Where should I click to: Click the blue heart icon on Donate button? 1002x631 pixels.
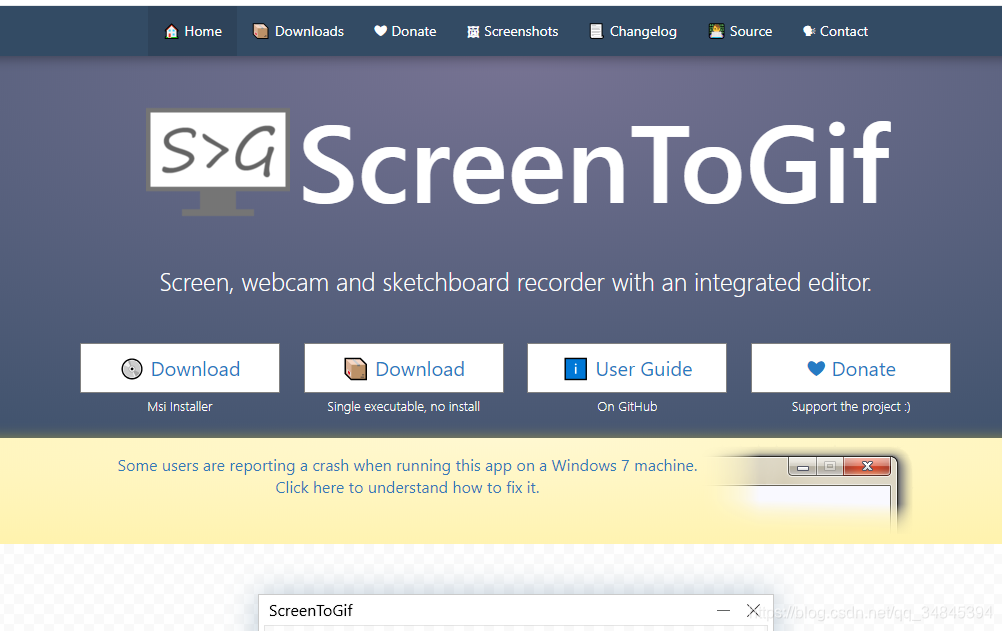click(816, 368)
